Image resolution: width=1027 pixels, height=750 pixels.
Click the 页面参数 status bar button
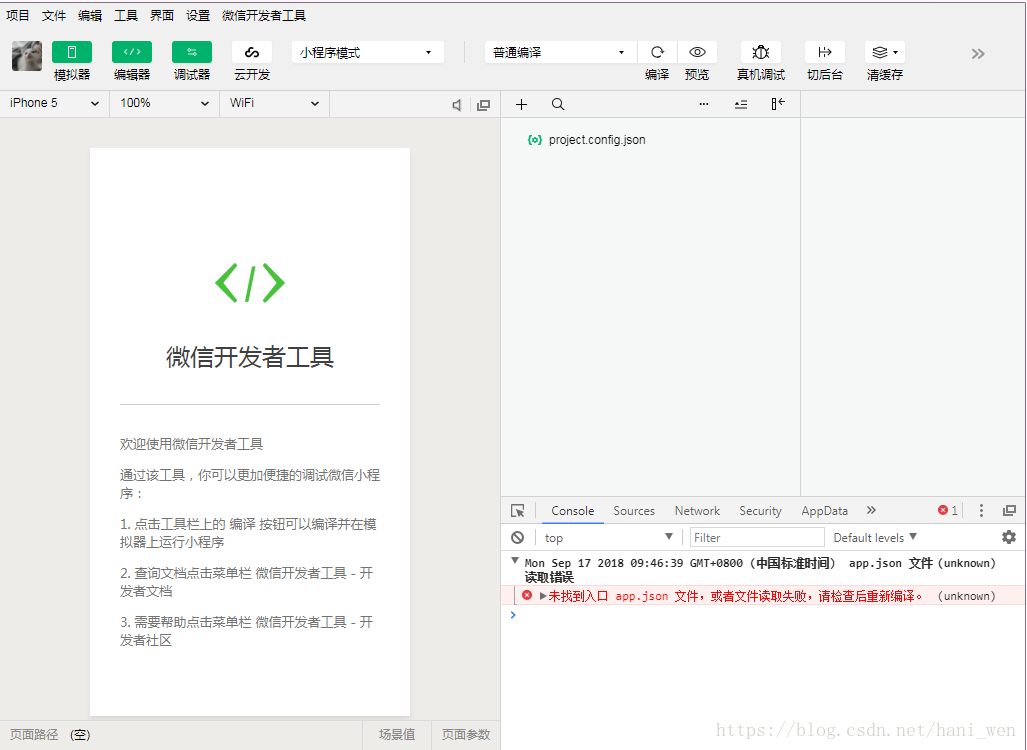click(466, 735)
